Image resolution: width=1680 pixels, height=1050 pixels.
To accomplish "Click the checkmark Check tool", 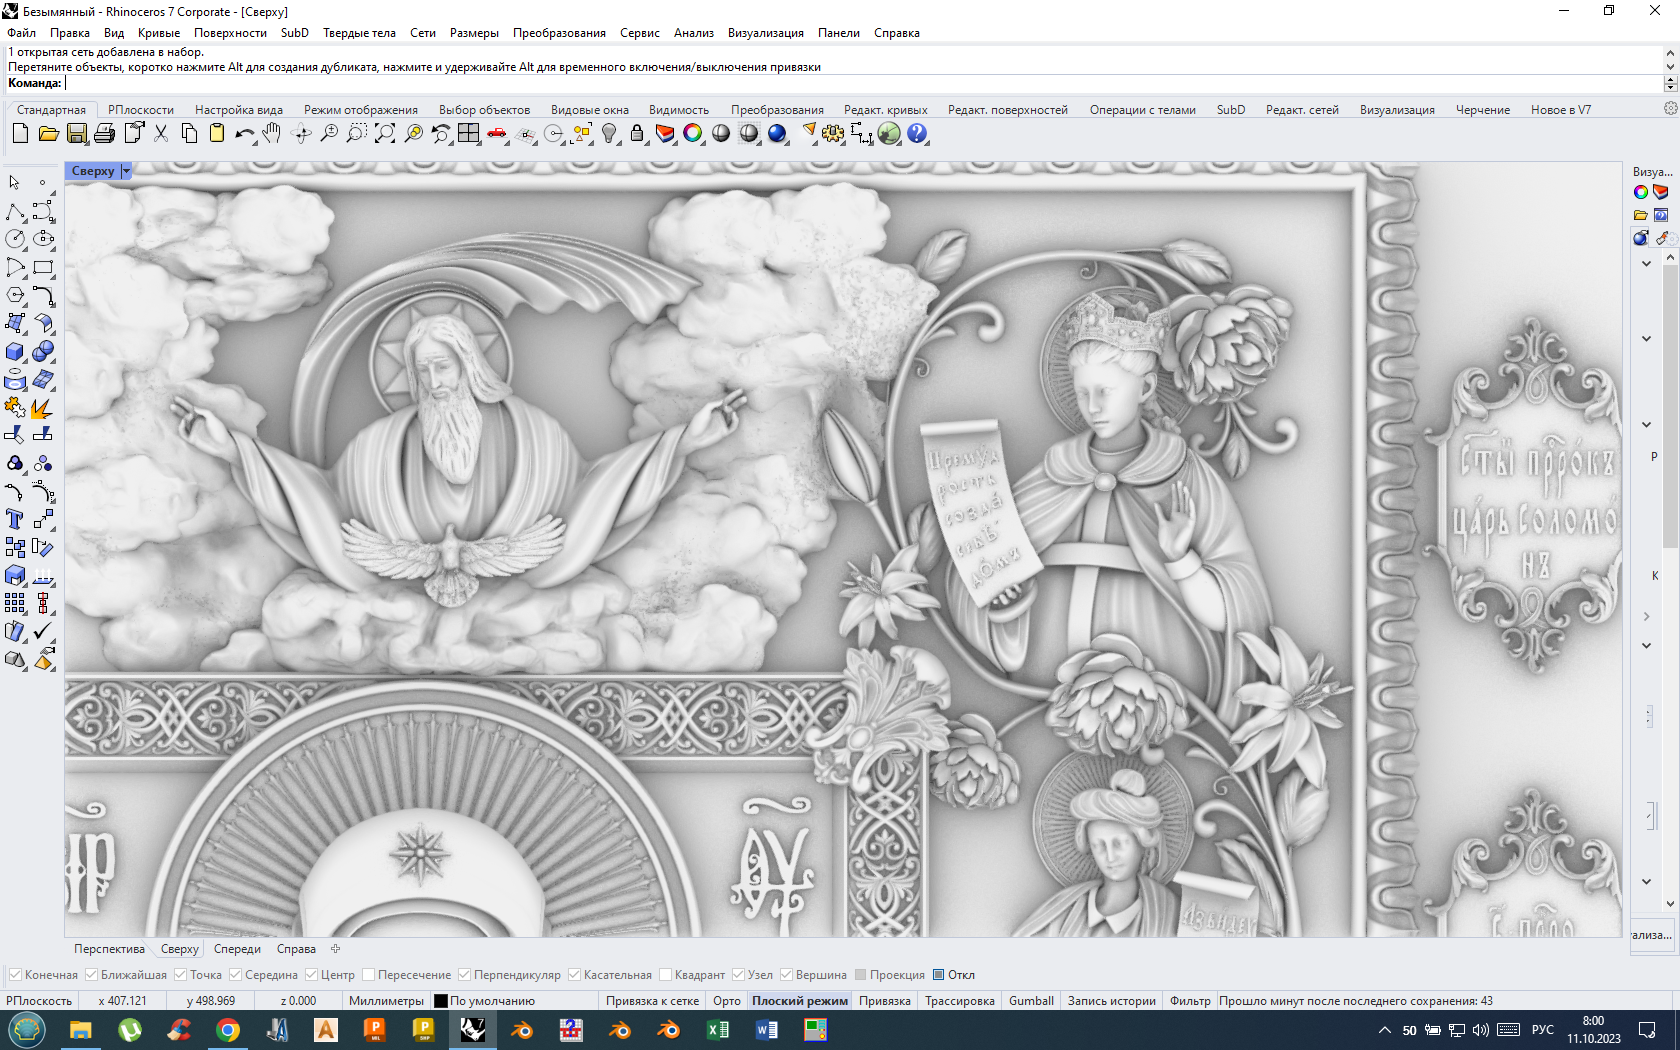I will coord(43,631).
